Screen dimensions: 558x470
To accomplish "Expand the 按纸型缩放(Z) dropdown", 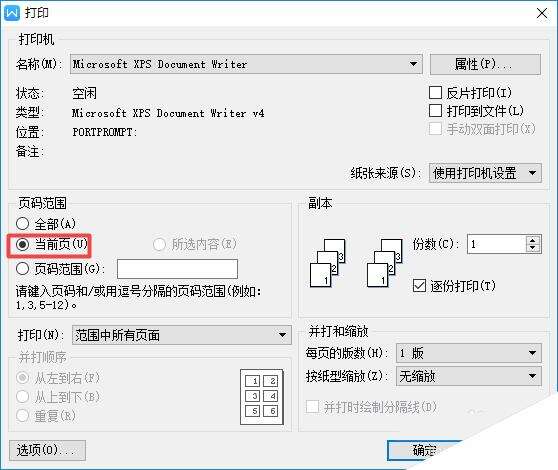I will coord(469,376).
